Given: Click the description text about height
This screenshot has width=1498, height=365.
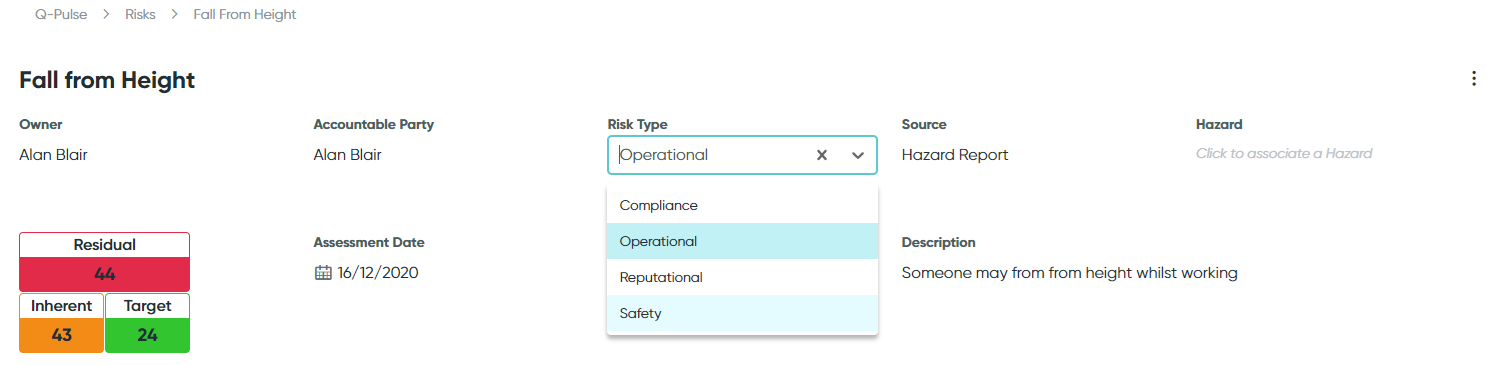Looking at the screenshot, I should tap(1069, 273).
